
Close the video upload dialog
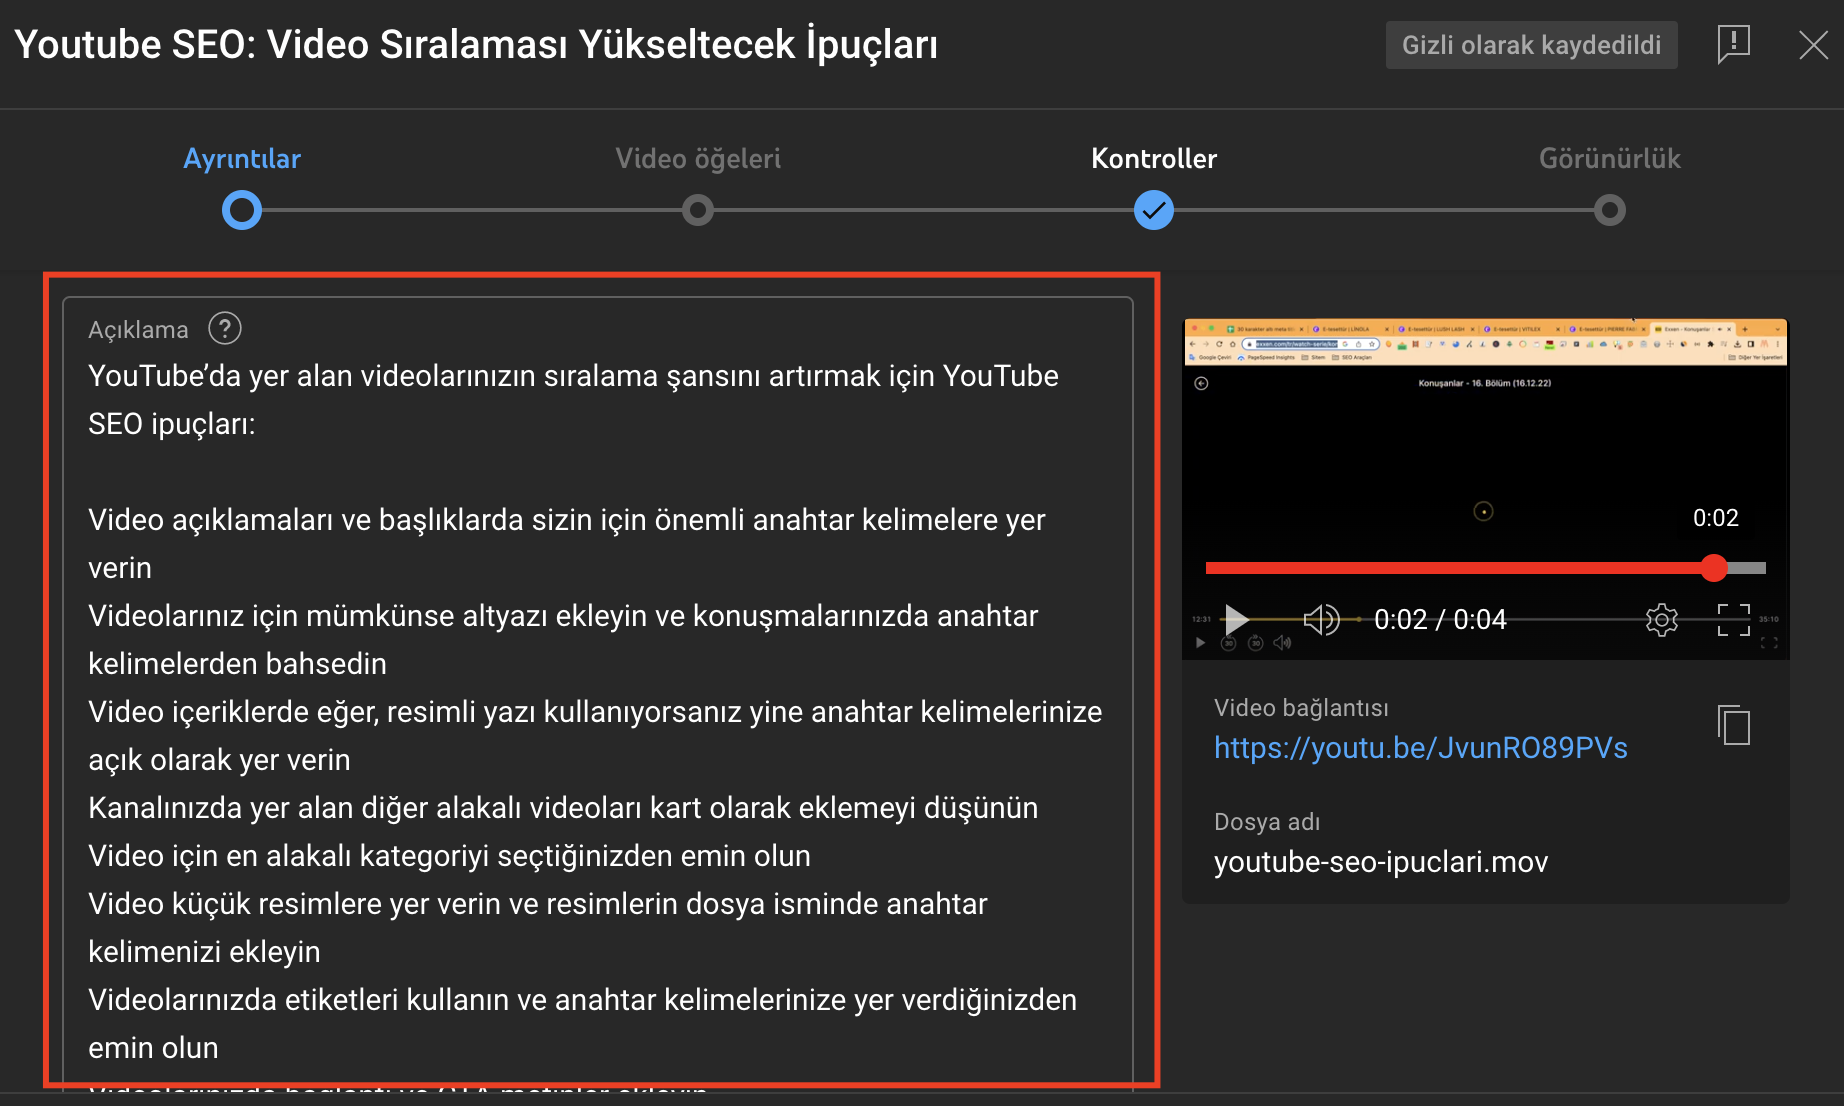pos(1813,45)
